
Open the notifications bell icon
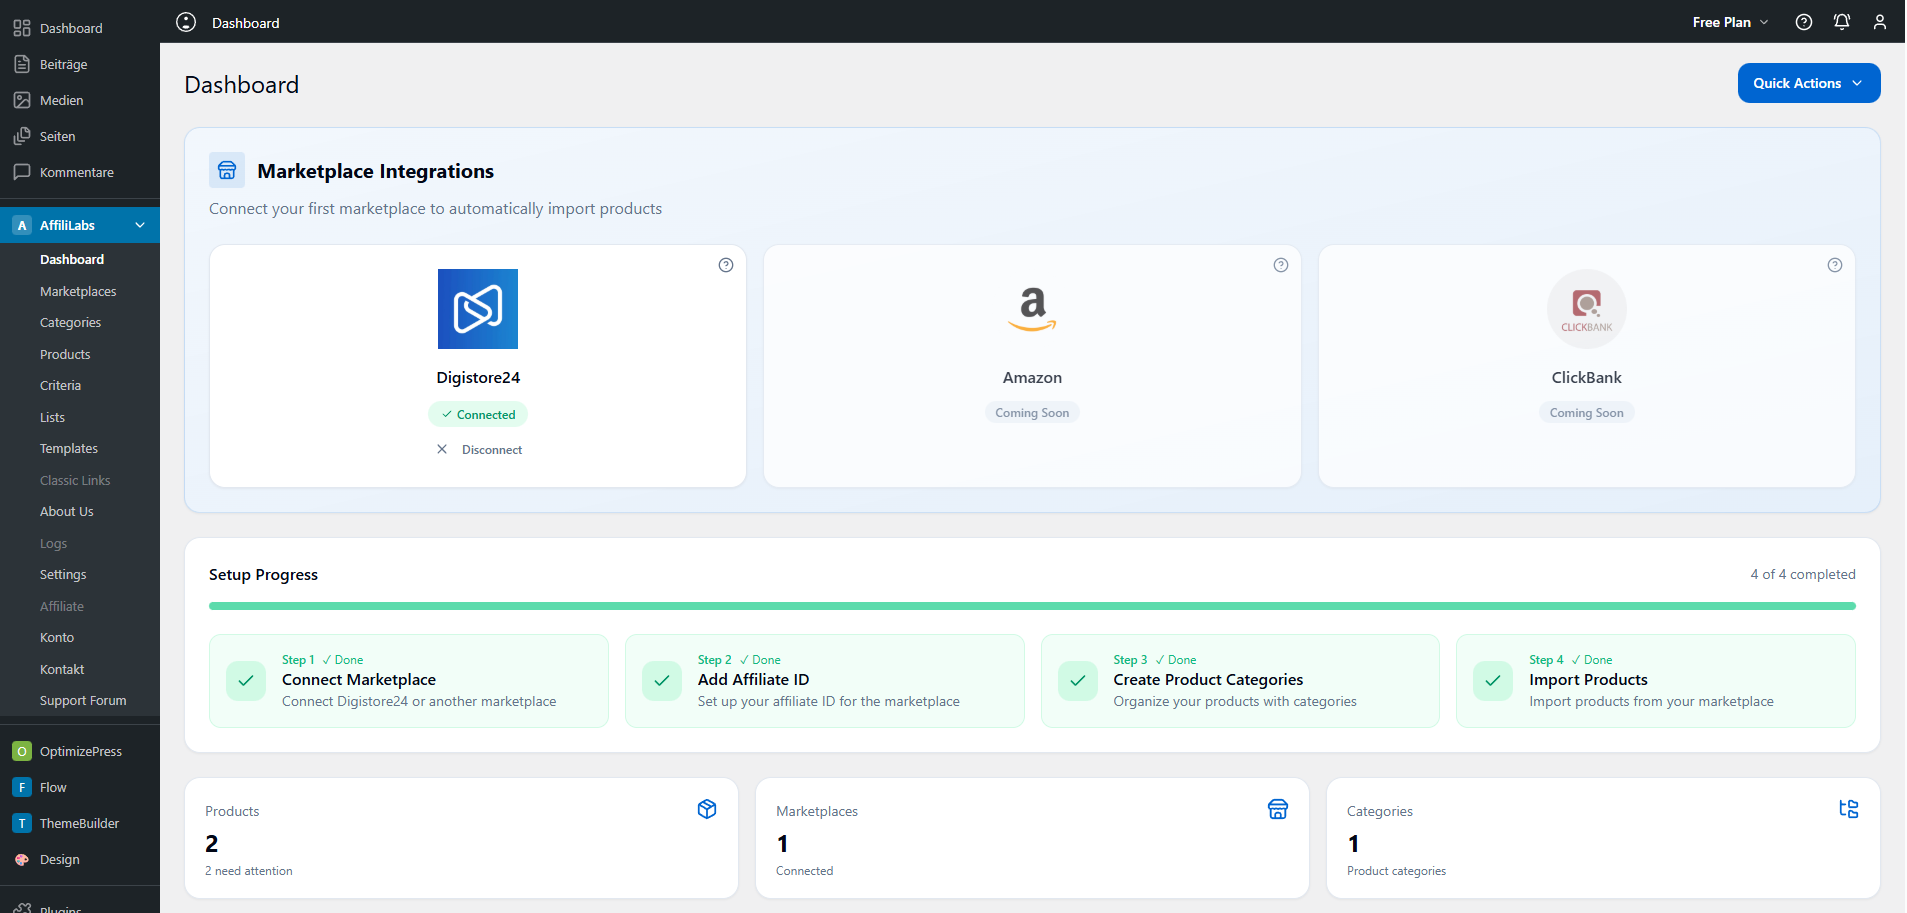1841,22
